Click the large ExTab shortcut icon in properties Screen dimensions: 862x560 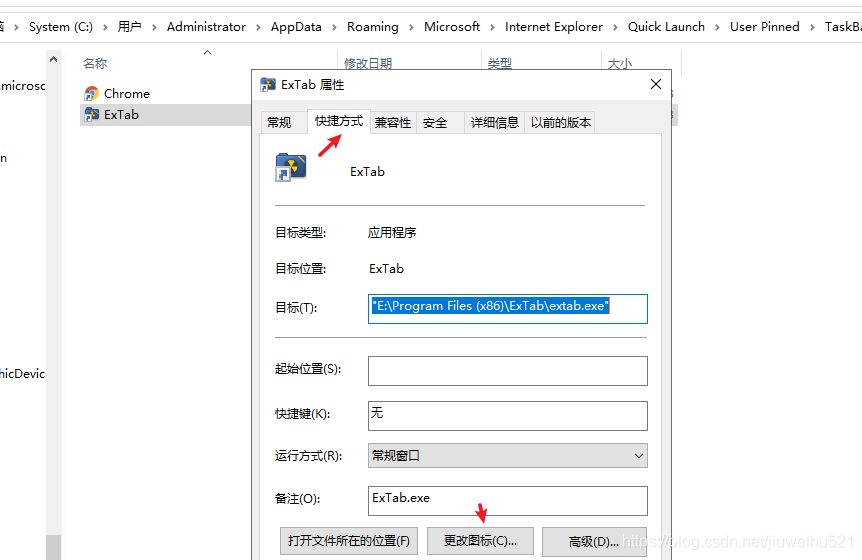[291, 168]
